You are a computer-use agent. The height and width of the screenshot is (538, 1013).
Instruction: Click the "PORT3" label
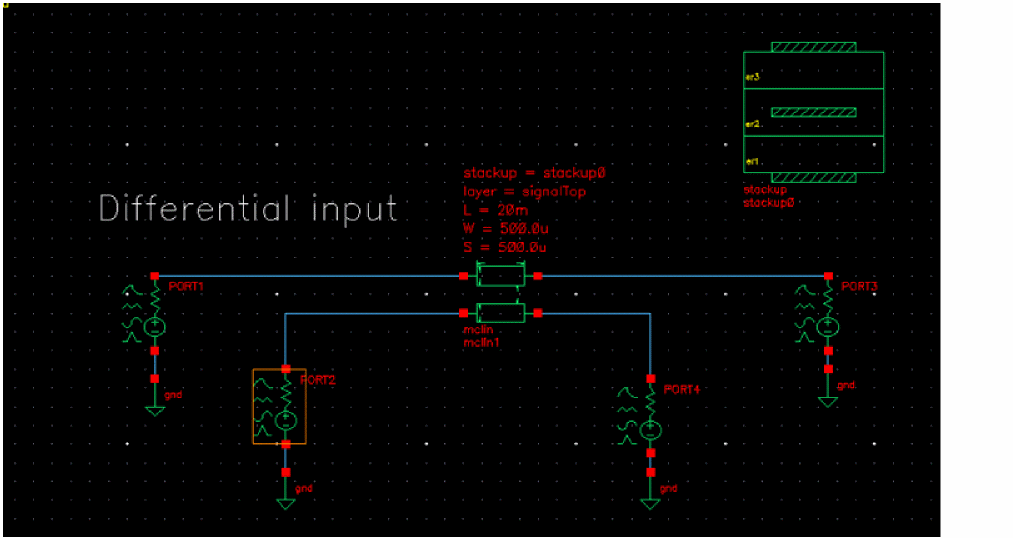860,286
